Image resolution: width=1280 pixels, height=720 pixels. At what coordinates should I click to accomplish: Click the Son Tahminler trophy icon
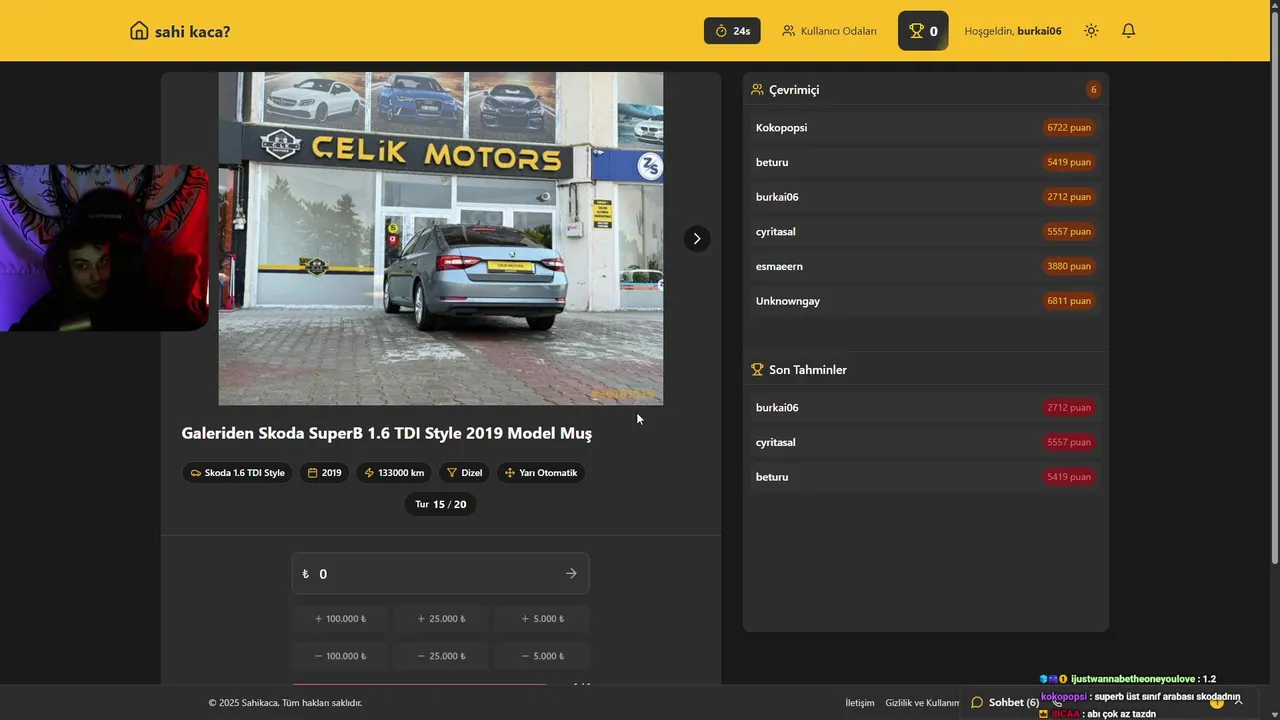[x=757, y=369]
